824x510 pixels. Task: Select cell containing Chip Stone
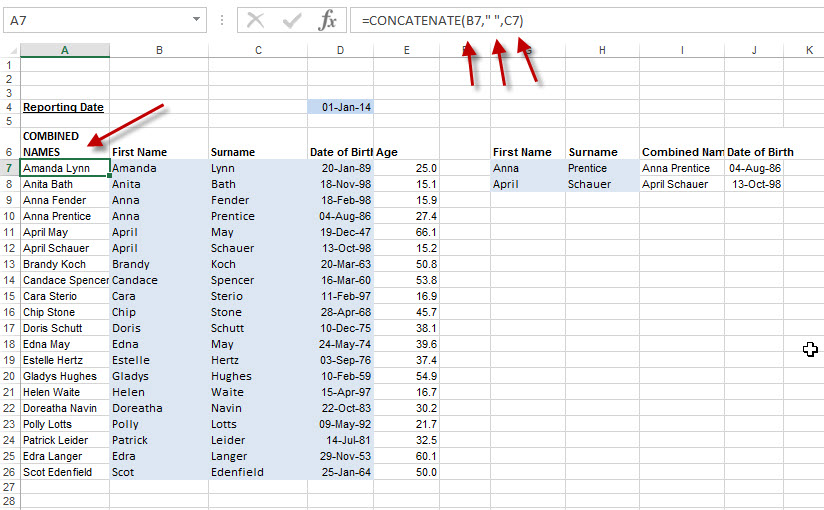click(65, 312)
